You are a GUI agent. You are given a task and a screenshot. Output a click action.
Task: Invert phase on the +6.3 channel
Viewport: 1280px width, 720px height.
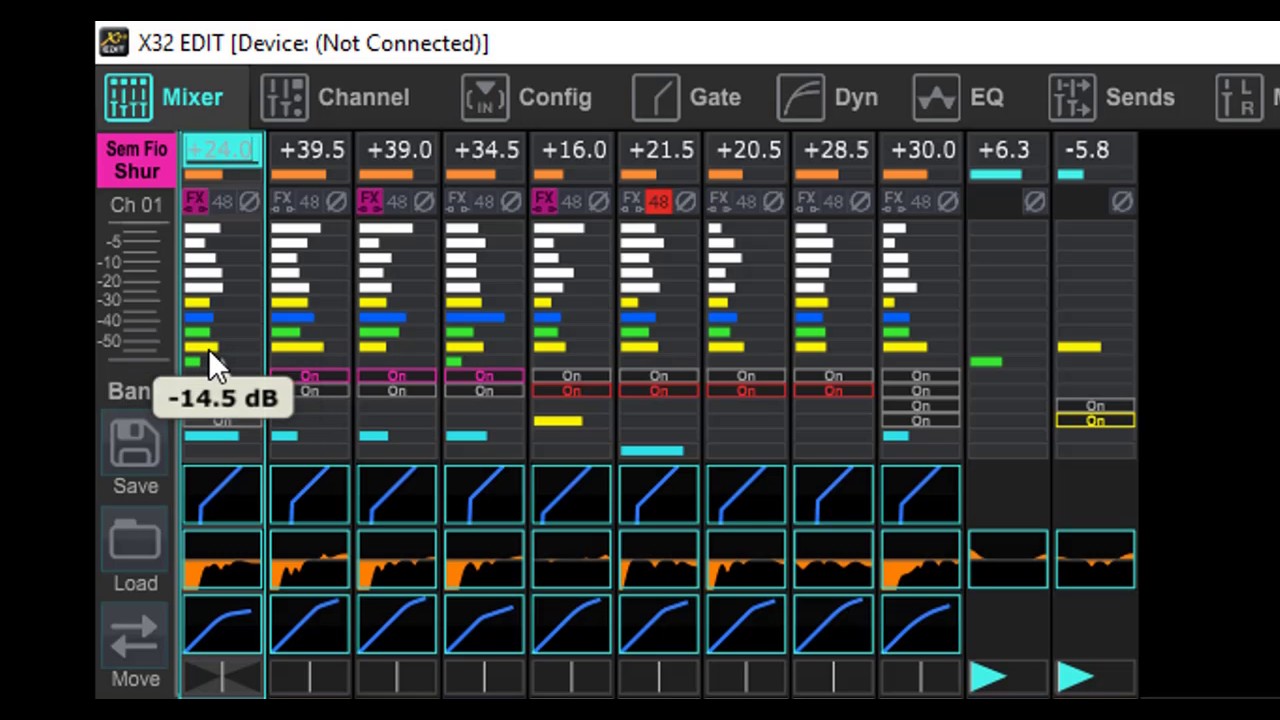(1034, 202)
